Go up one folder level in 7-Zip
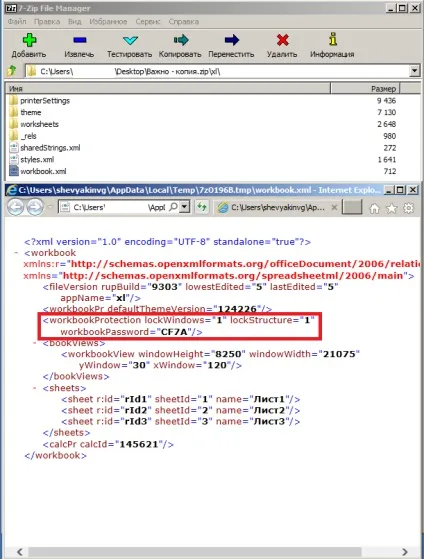The image size is (424, 559). pyautogui.click(x=12, y=71)
